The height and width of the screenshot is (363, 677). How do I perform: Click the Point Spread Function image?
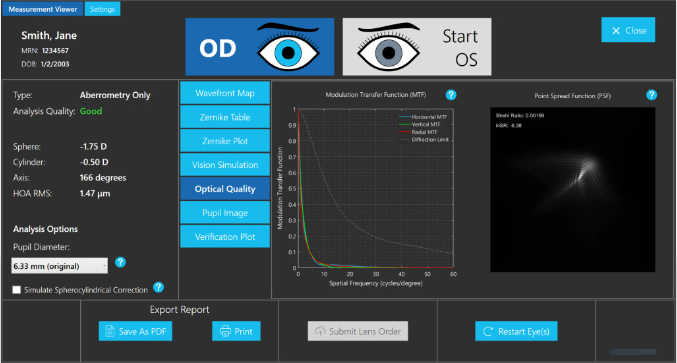(573, 189)
